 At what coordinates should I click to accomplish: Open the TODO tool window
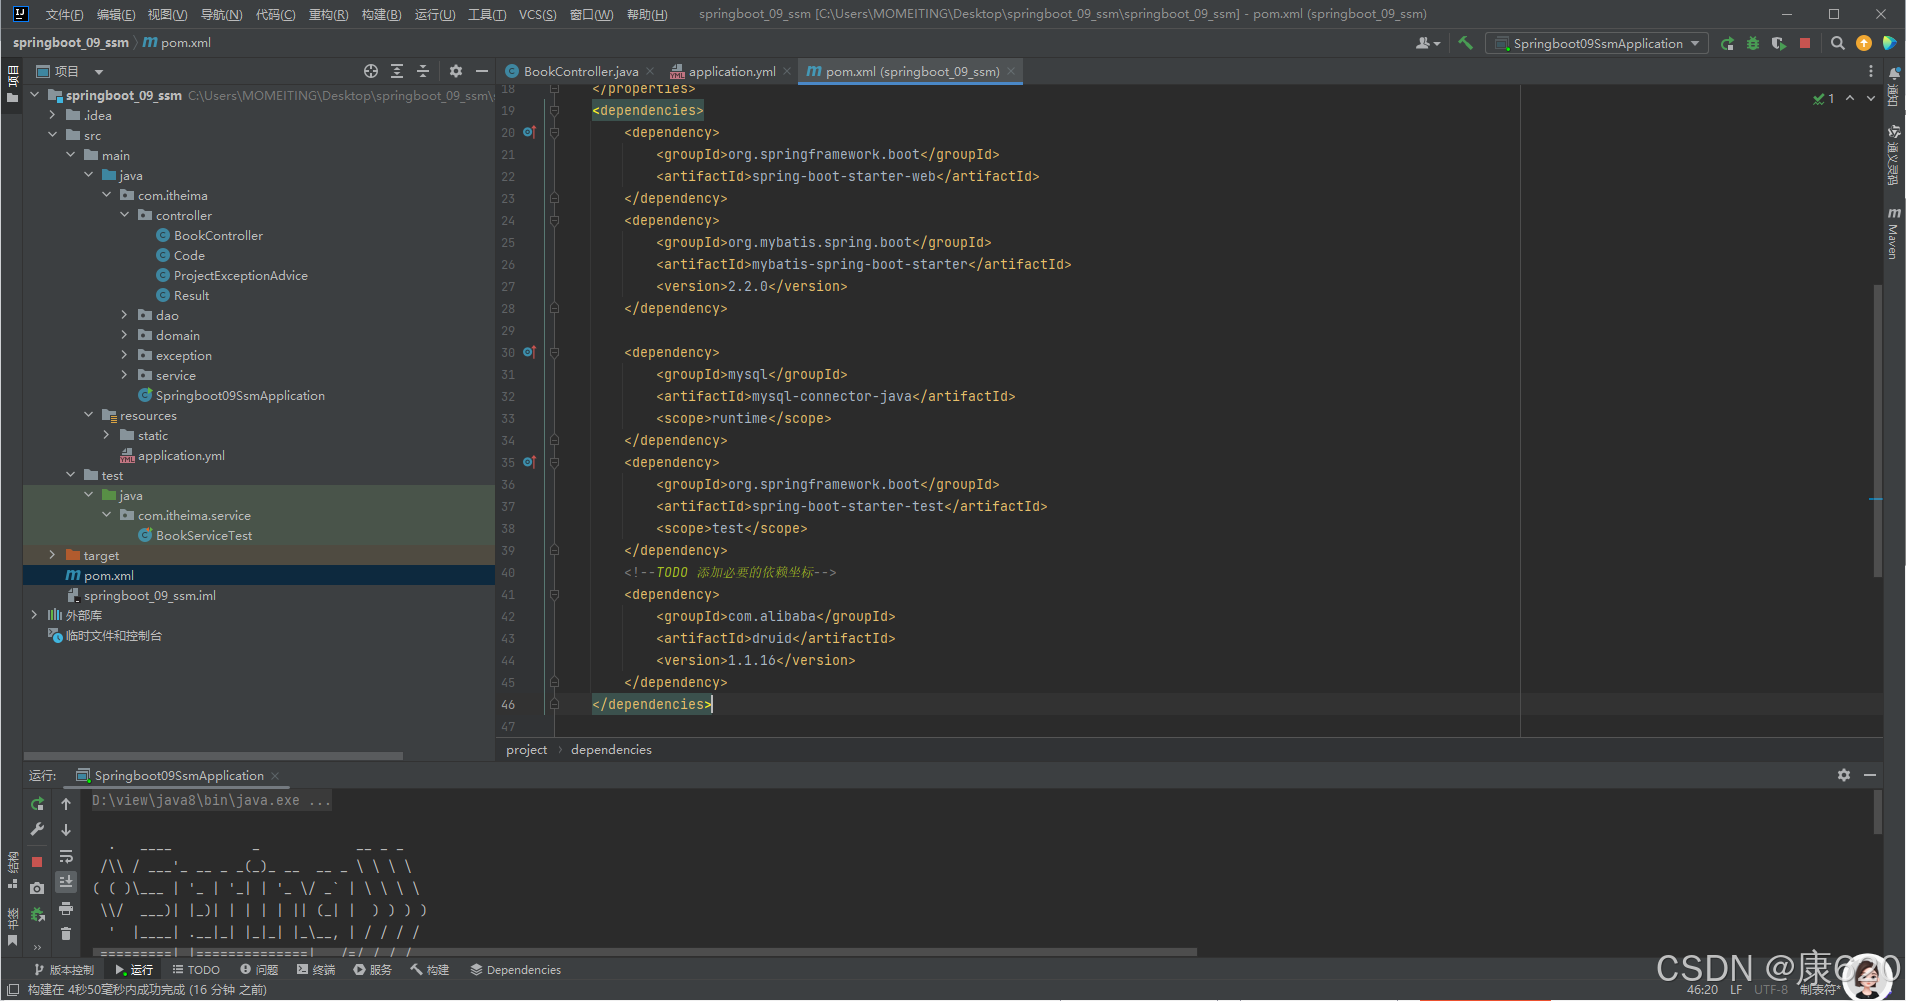[x=195, y=970]
